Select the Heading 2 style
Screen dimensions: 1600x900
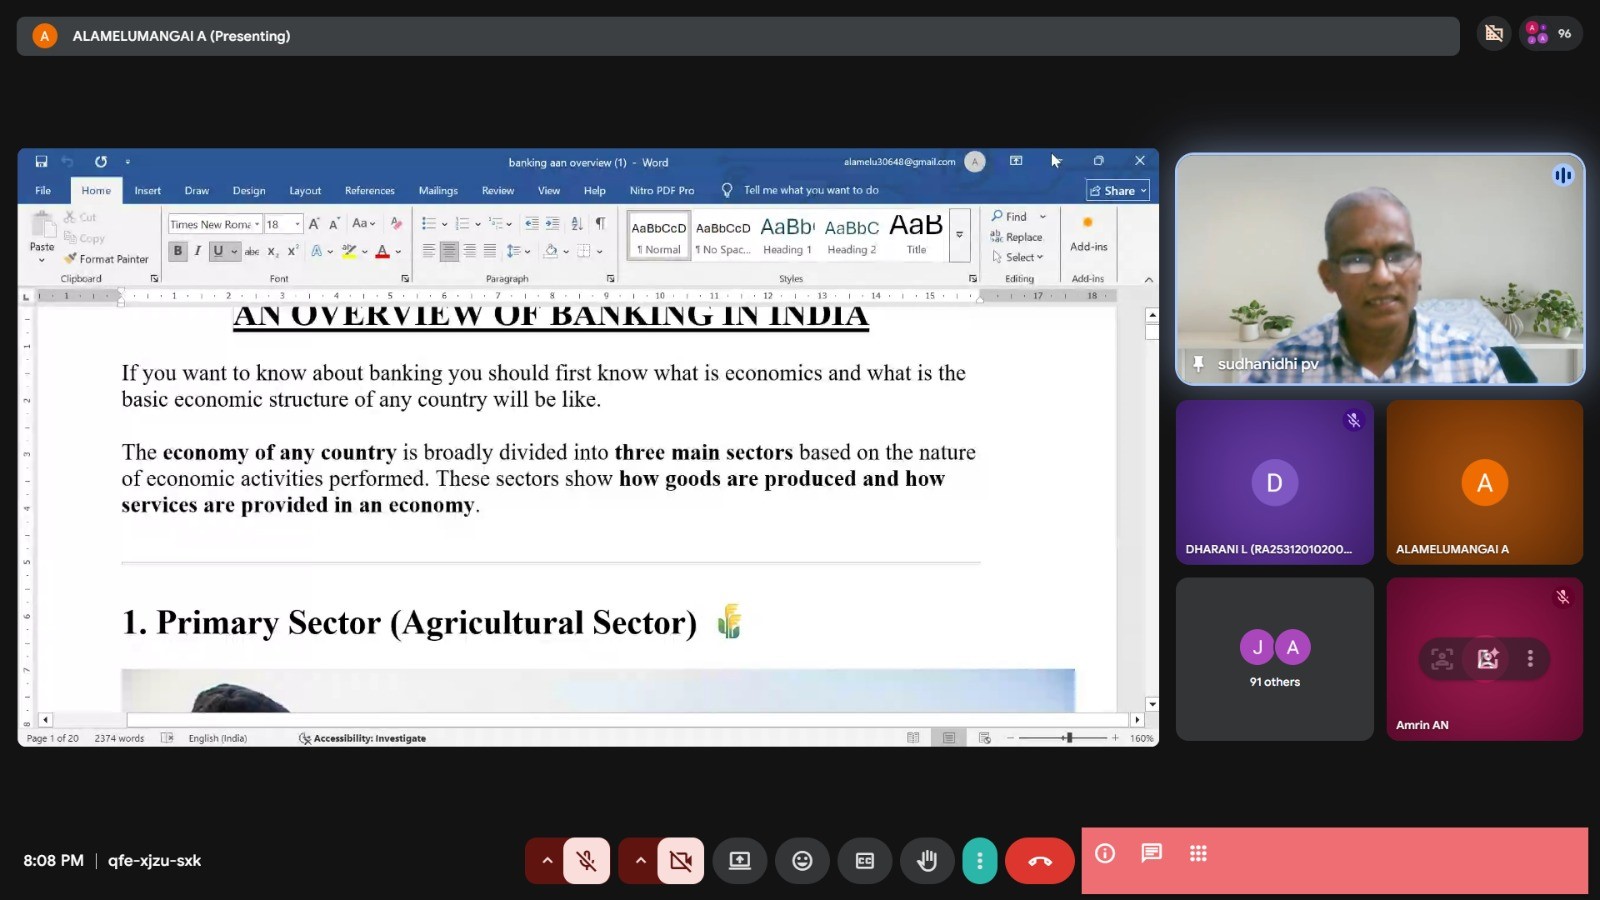click(x=851, y=236)
